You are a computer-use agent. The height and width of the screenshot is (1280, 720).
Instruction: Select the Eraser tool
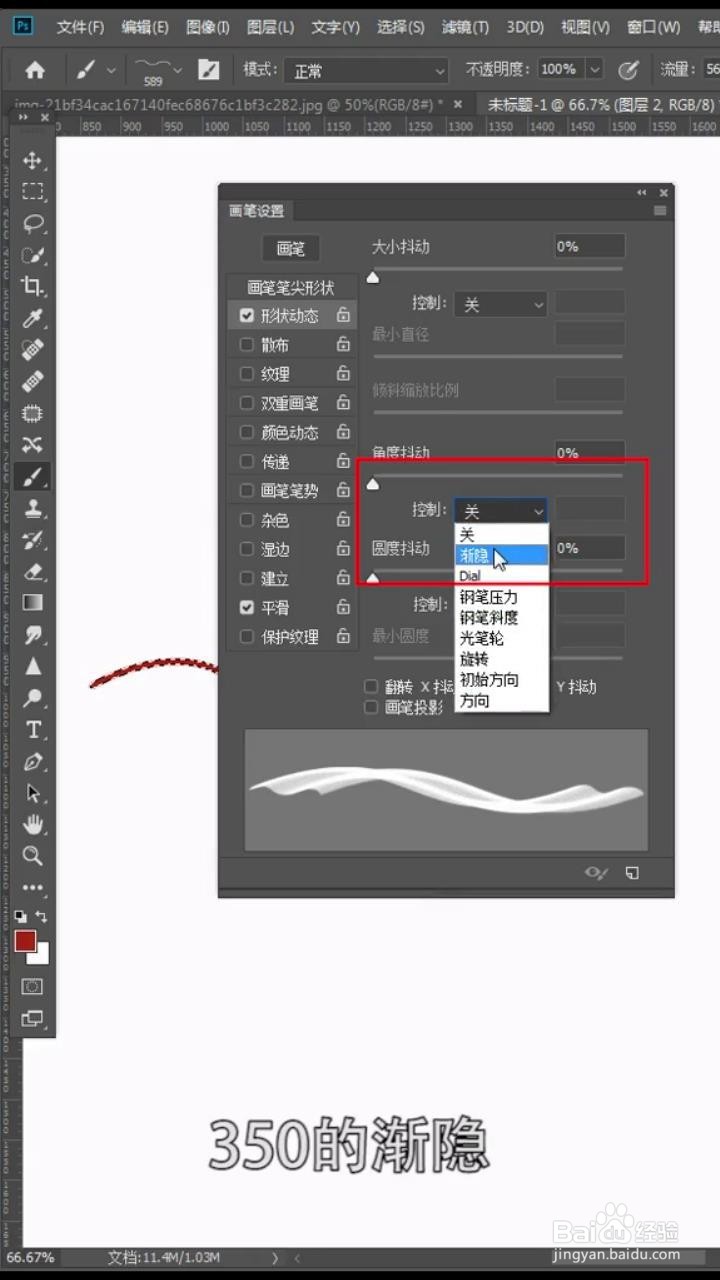(33, 571)
